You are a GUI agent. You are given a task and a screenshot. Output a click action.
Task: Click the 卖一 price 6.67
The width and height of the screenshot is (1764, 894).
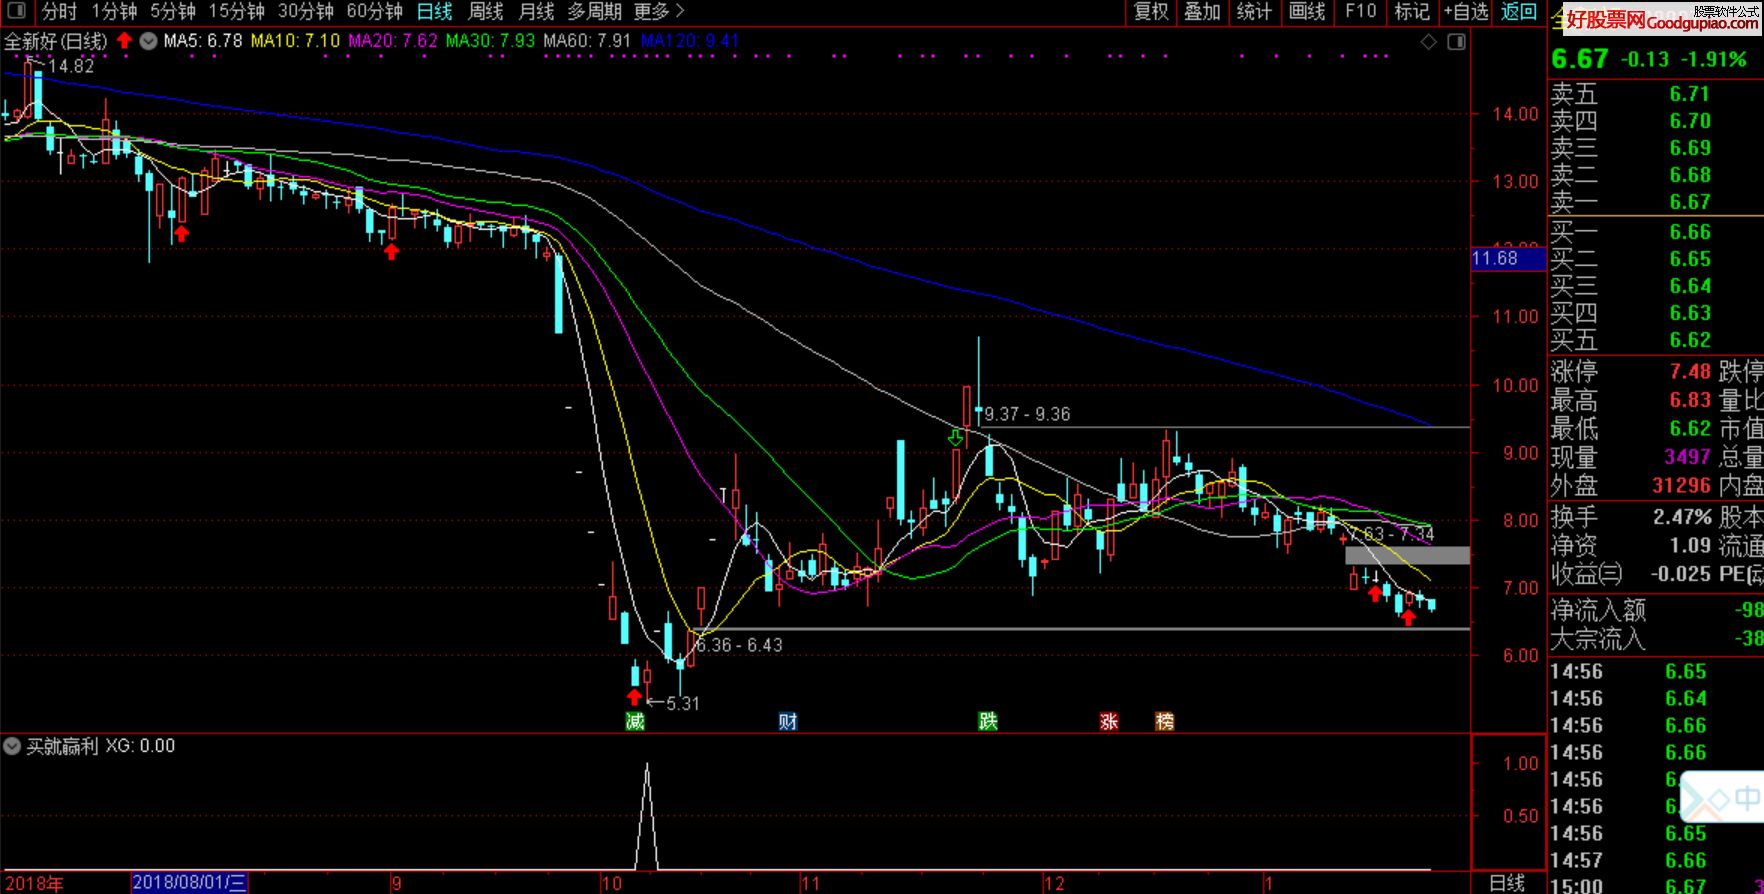(x=1690, y=202)
